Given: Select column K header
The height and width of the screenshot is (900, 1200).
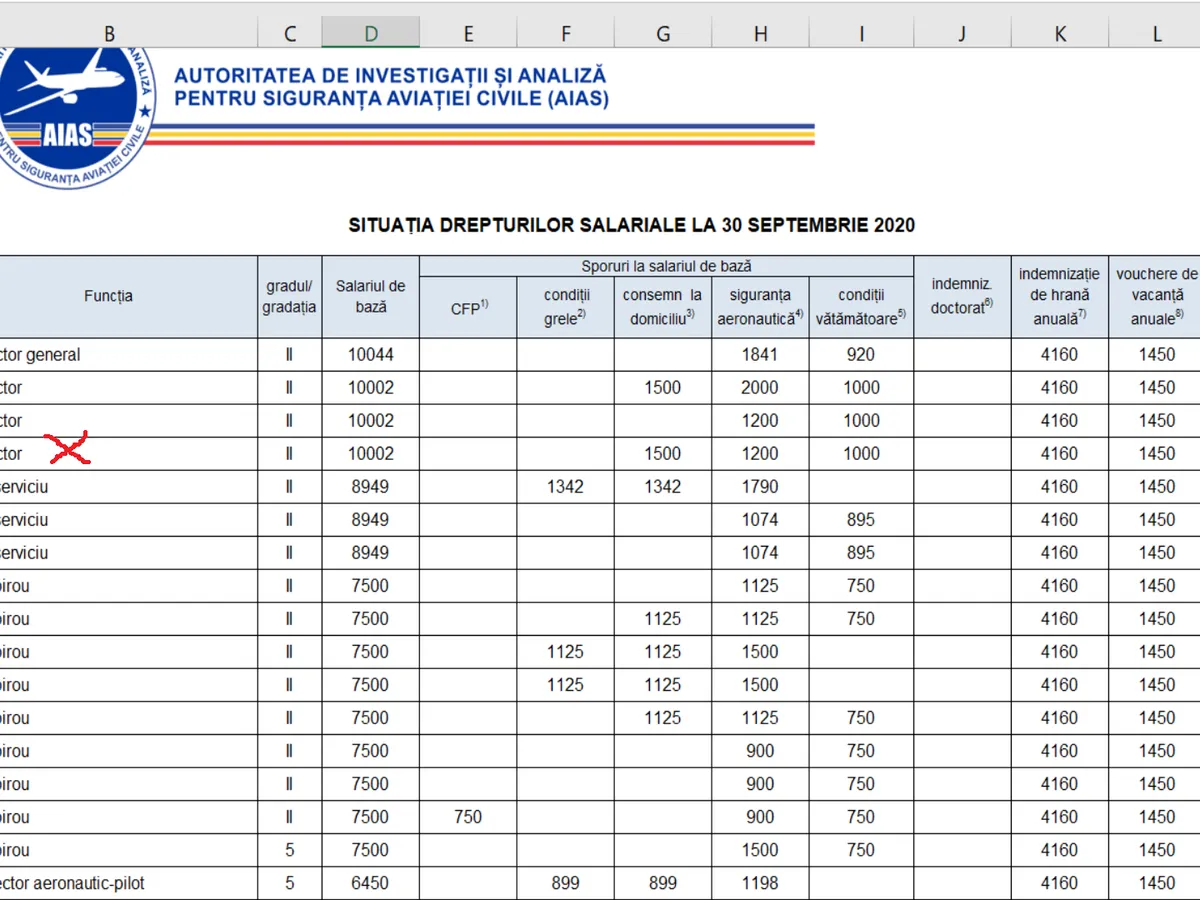Looking at the screenshot, I should pos(1059,33).
